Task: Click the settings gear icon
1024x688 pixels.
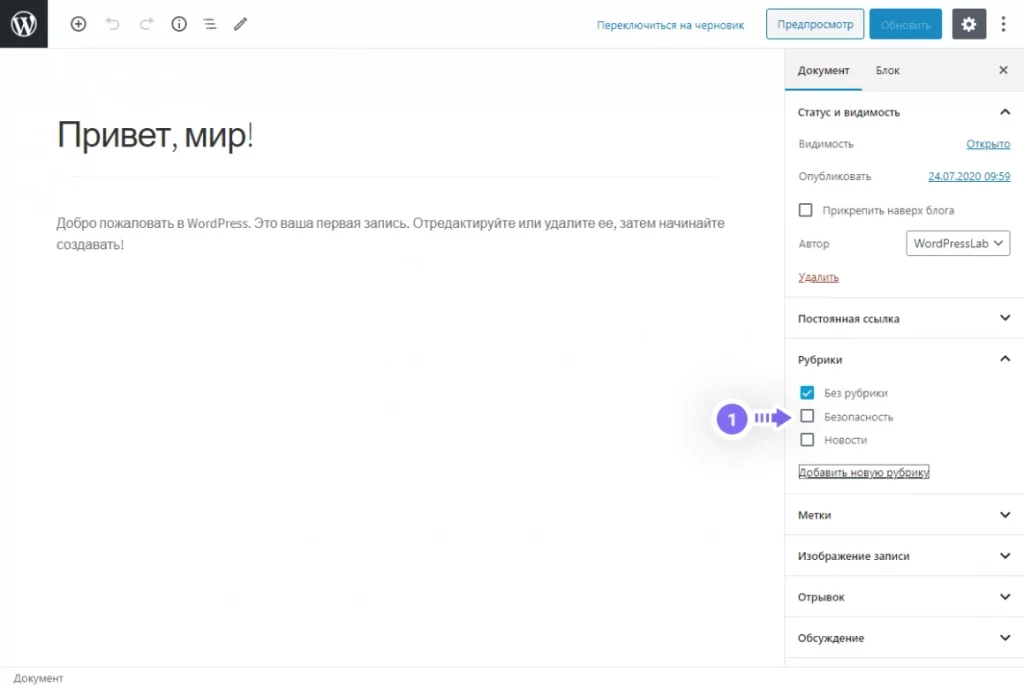Action: [x=968, y=24]
